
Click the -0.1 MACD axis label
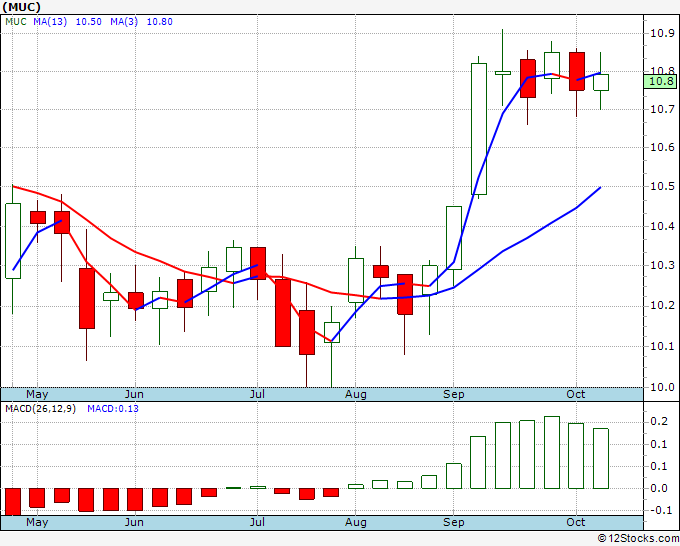[660, 510]
